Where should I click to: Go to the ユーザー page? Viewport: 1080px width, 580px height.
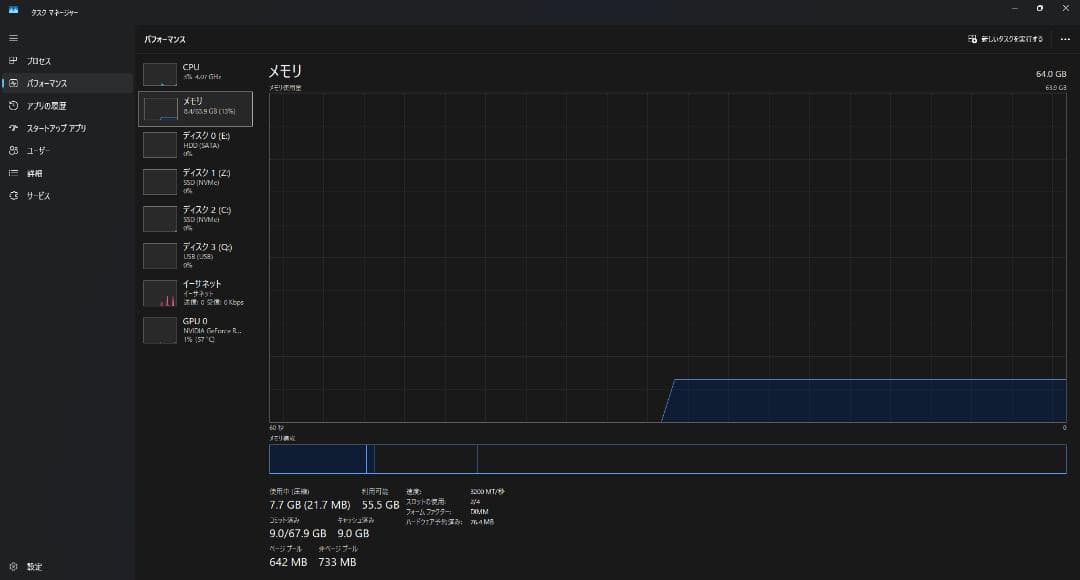67,150
